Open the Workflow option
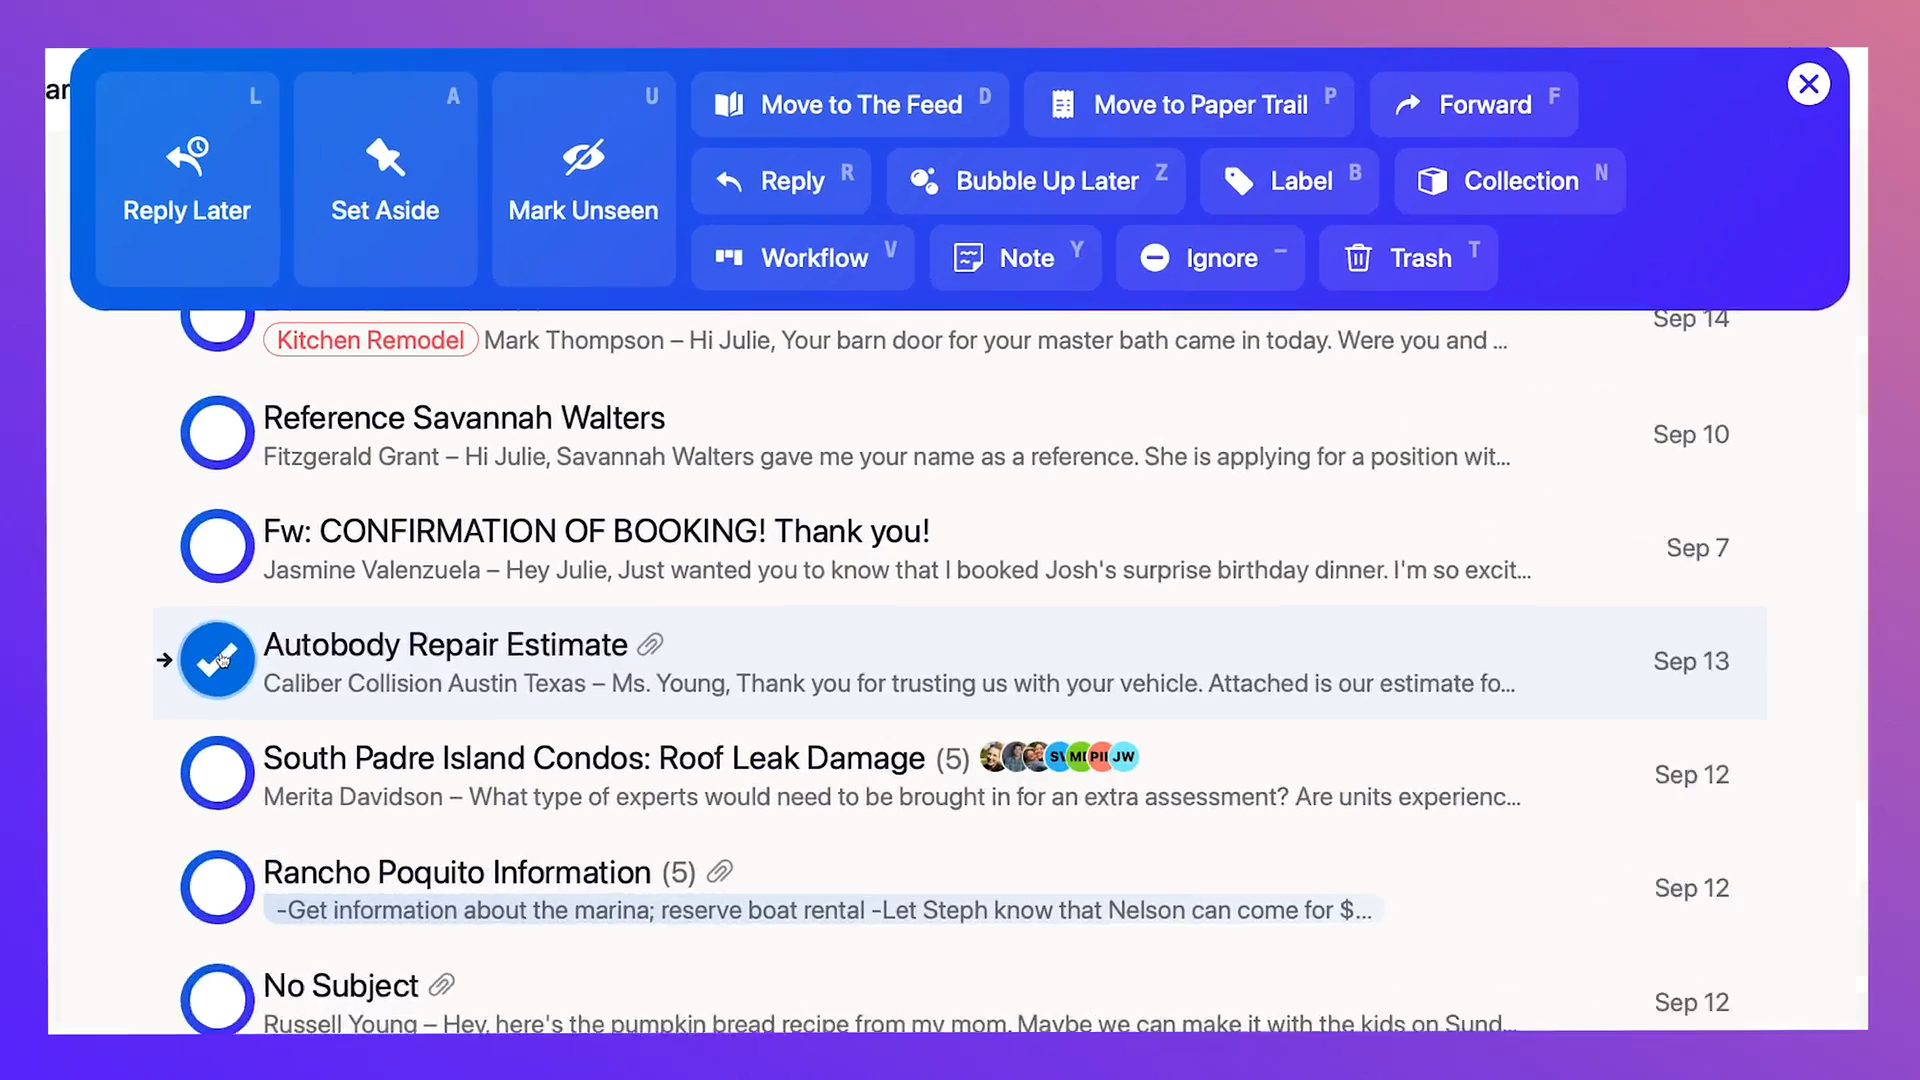This screenshot has height=1080, width=1920. pos(803,258)
